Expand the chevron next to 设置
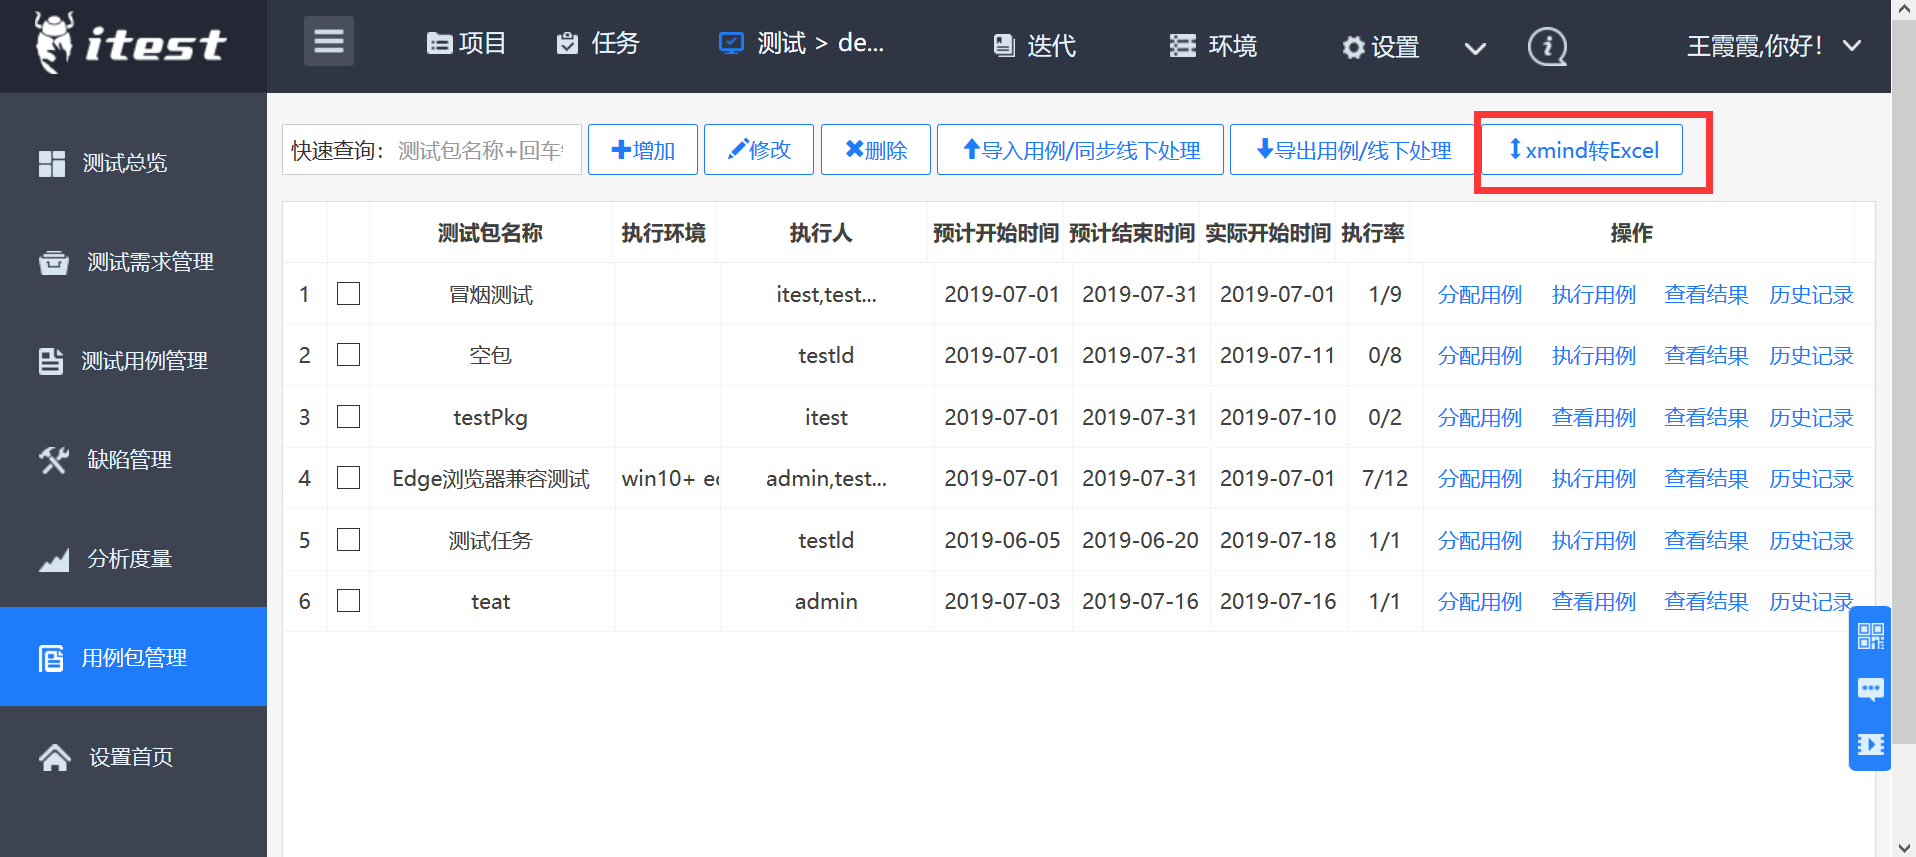Image resolution: width=1916 pixels, height=857 pixels. (1475, 47)
